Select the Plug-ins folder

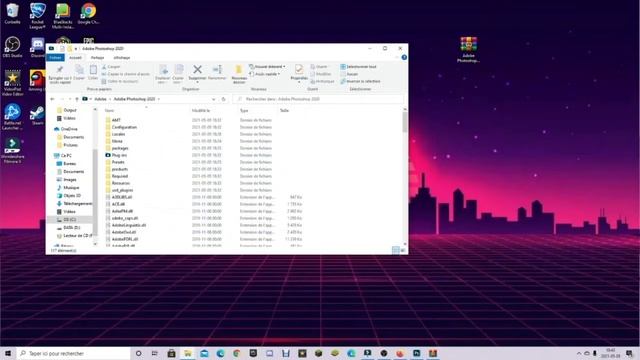tap(119, 155)
